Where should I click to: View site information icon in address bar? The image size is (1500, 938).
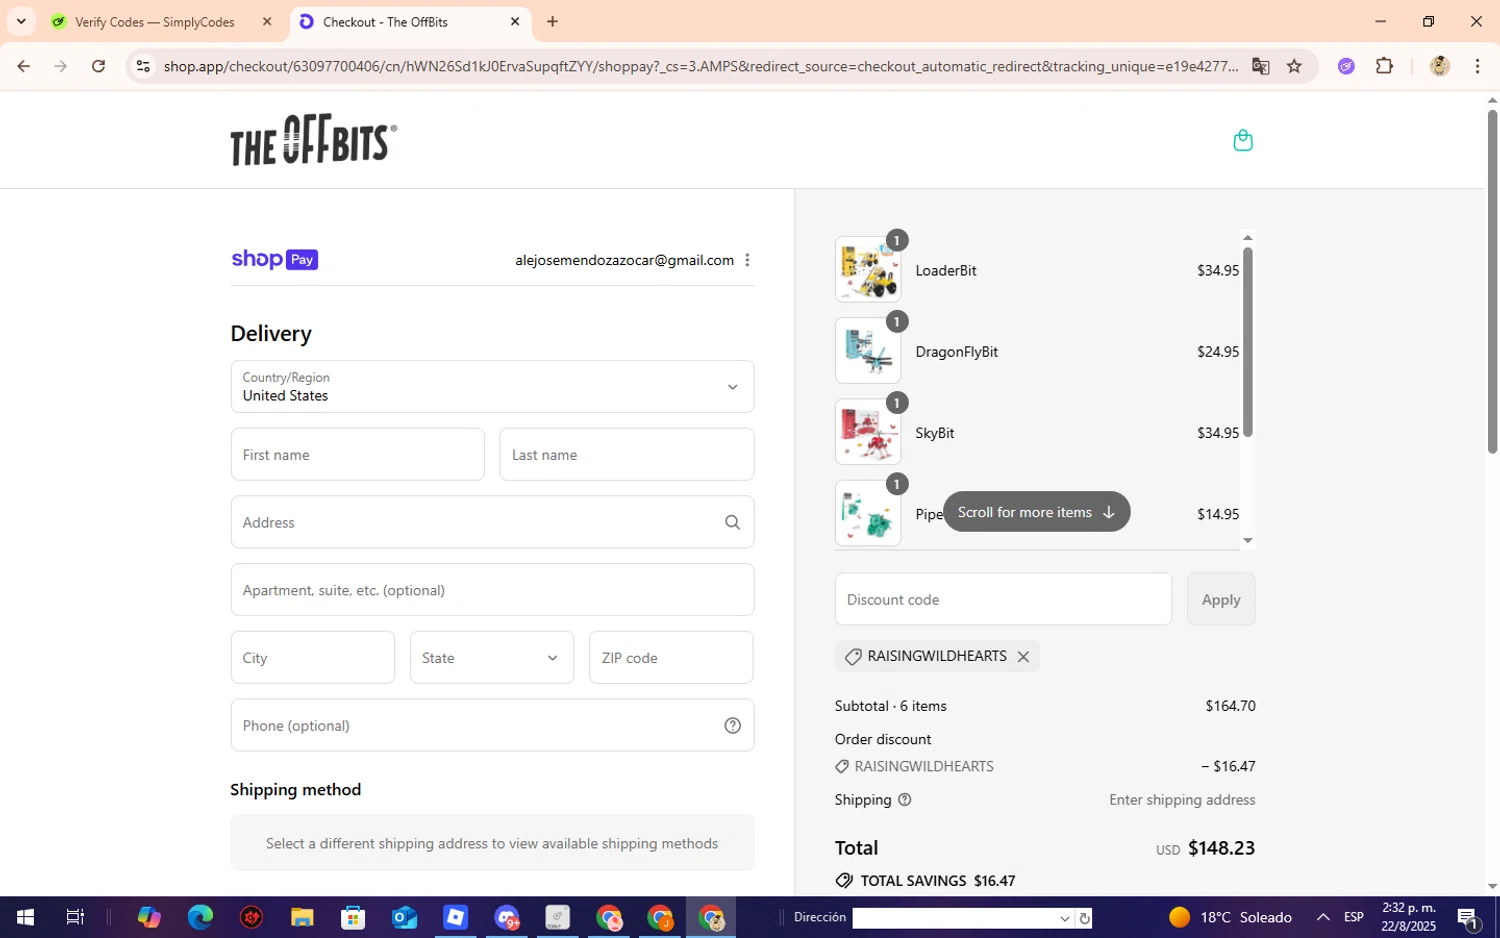coord(143,66)
